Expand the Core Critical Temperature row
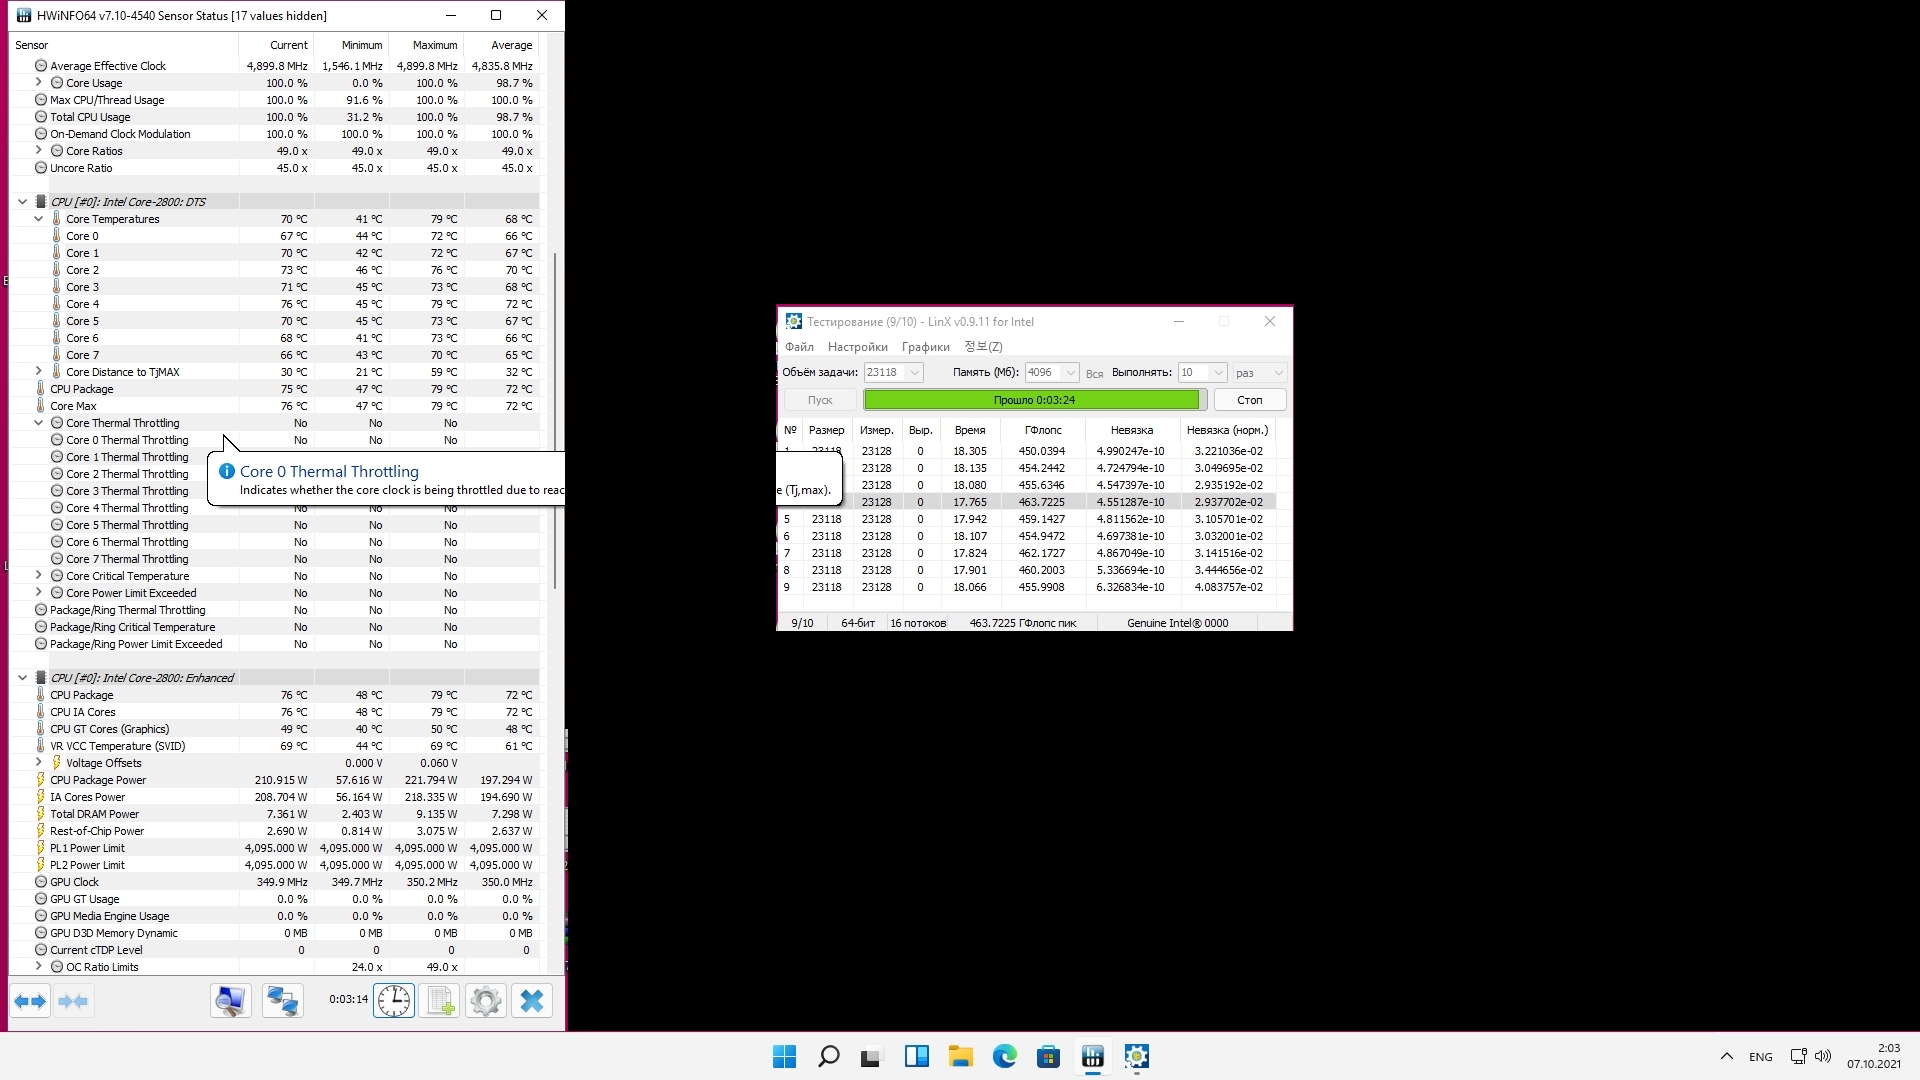1920x1080 pixels. (x=38, y=576)
